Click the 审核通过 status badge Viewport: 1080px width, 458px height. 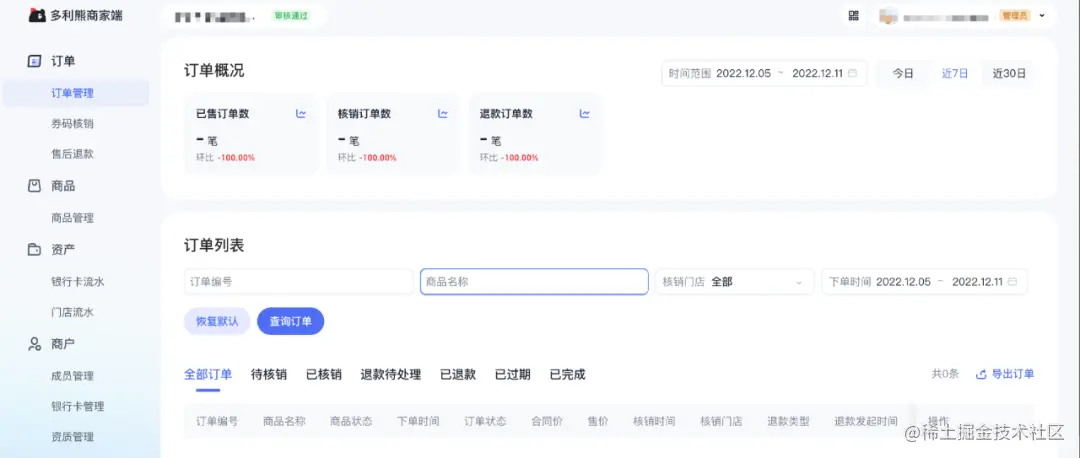[x=292, y=16]
